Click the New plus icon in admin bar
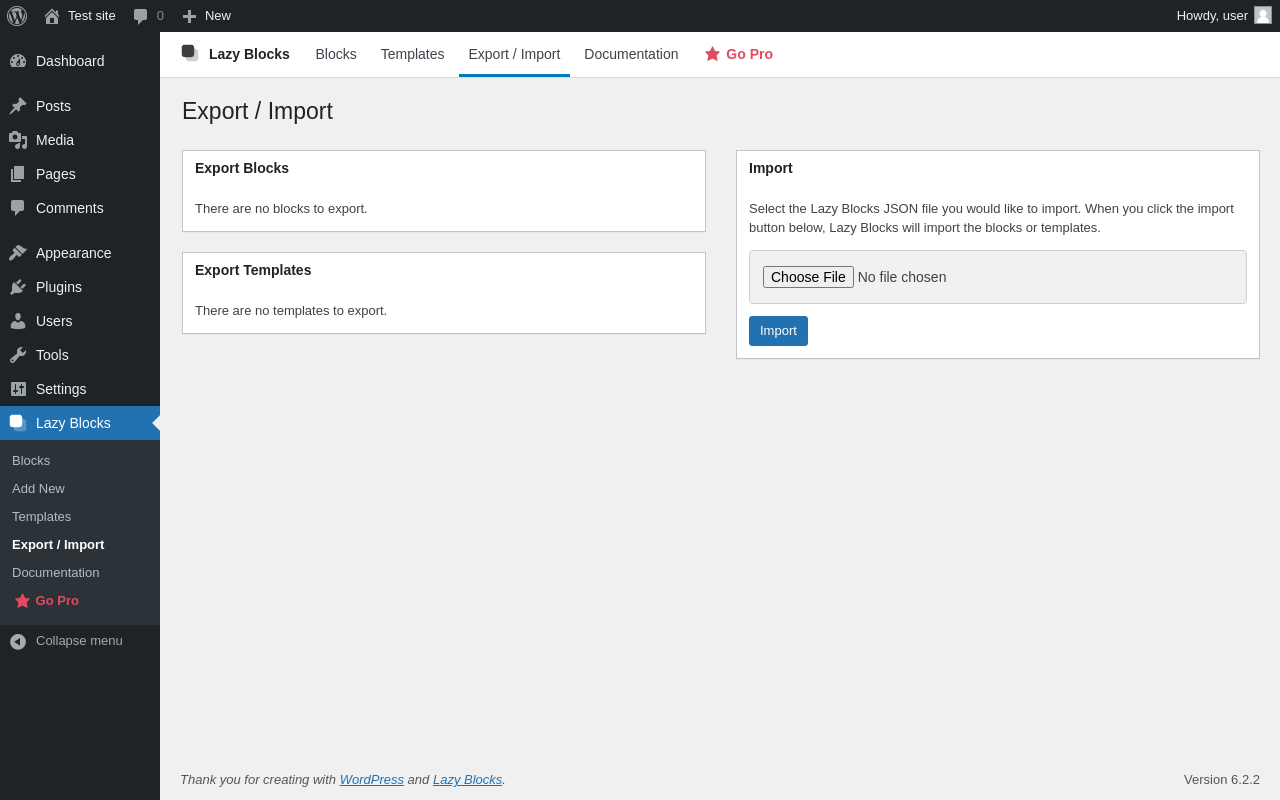The width and height of the screenshot is (1280, 800). point(189,16)
